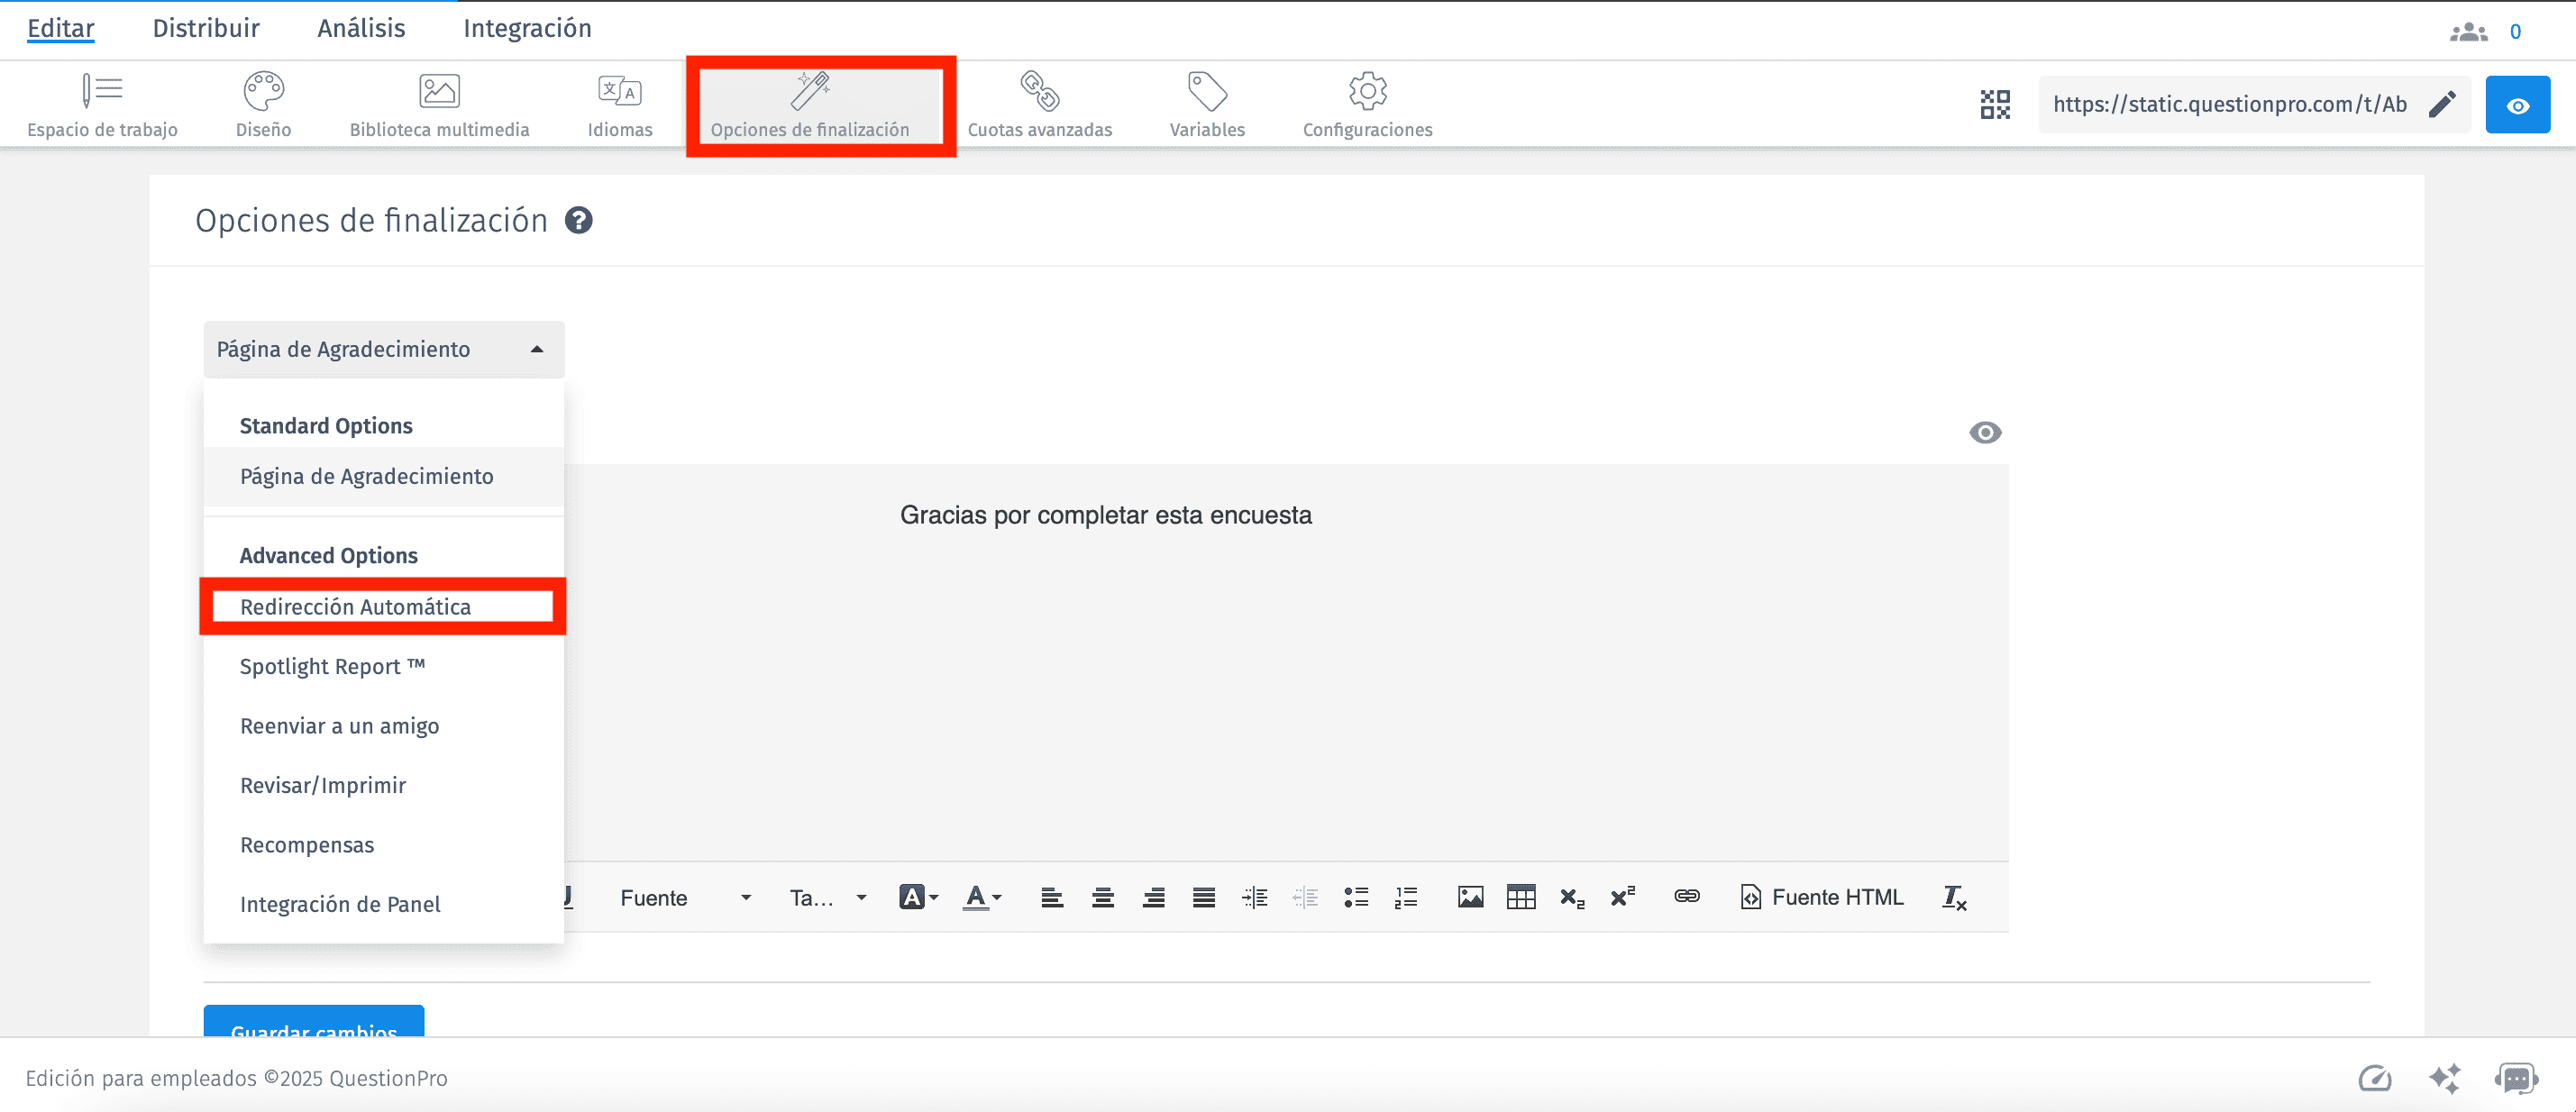The width and height of the screenshot is (2576, 1112).
Task: Open Biblioteca multimedia image icon
Action: [439, 91]
